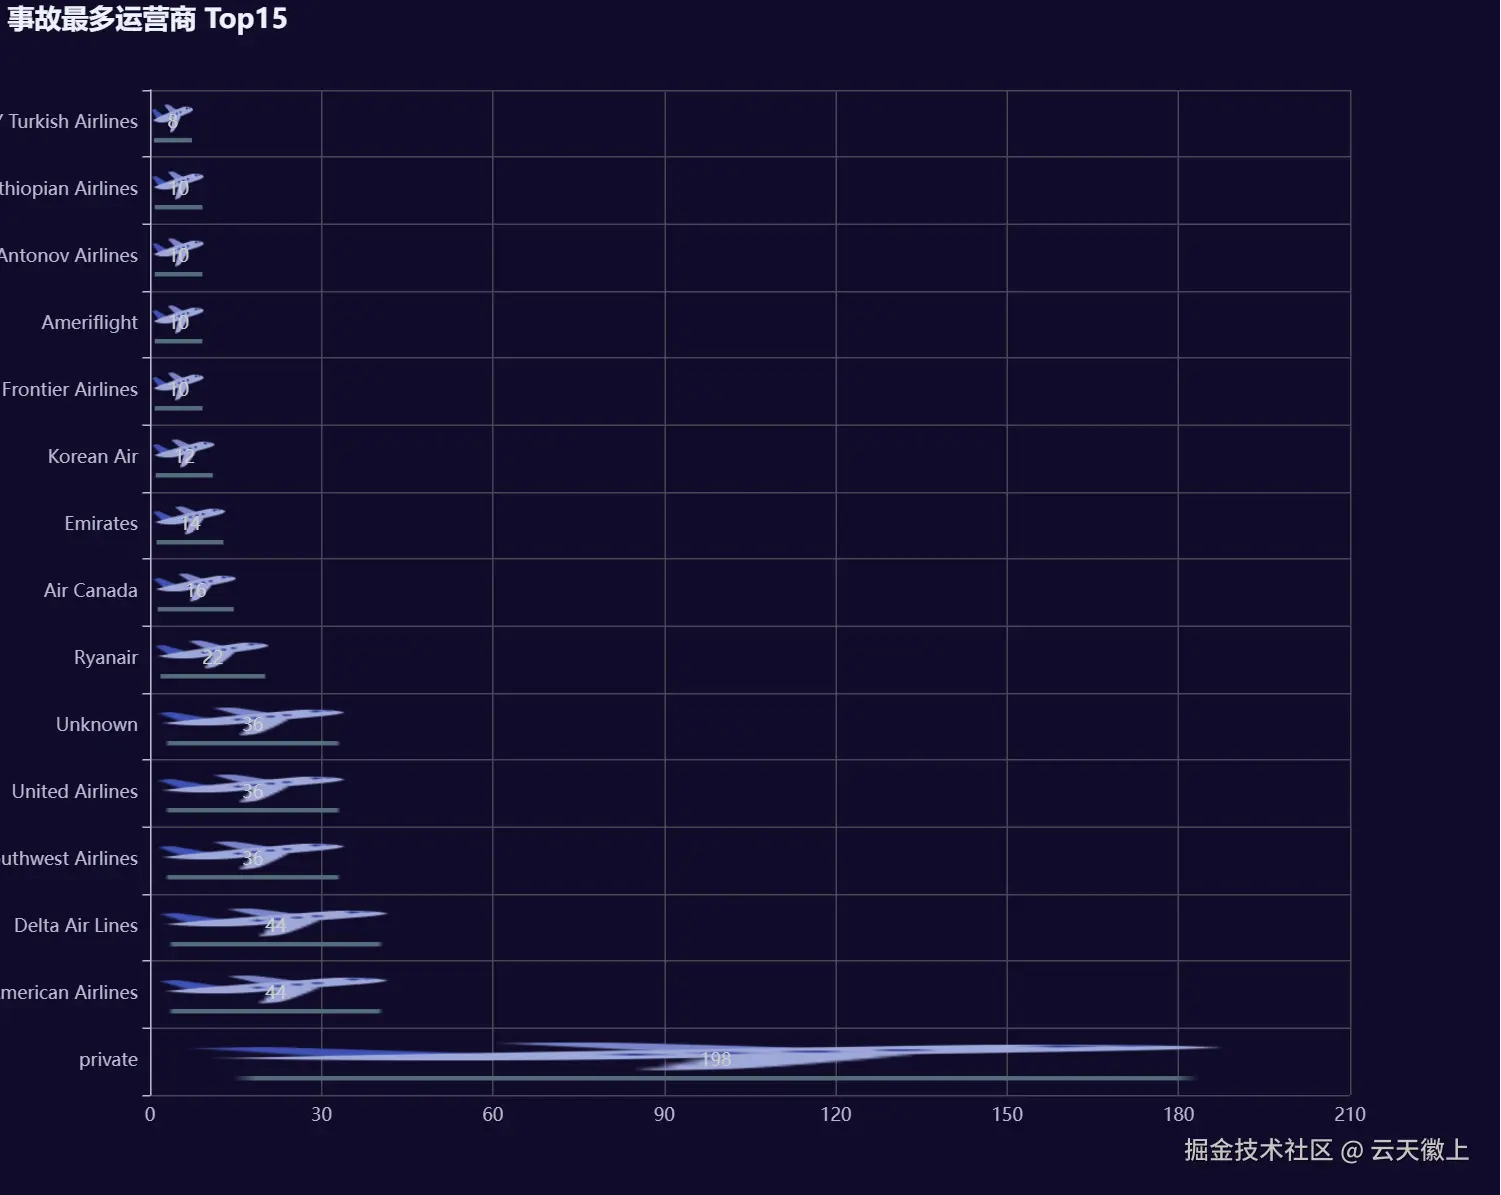1501x1195 pixels.
Task: Select the Ryanair axis label
Action: pos(106,657)
